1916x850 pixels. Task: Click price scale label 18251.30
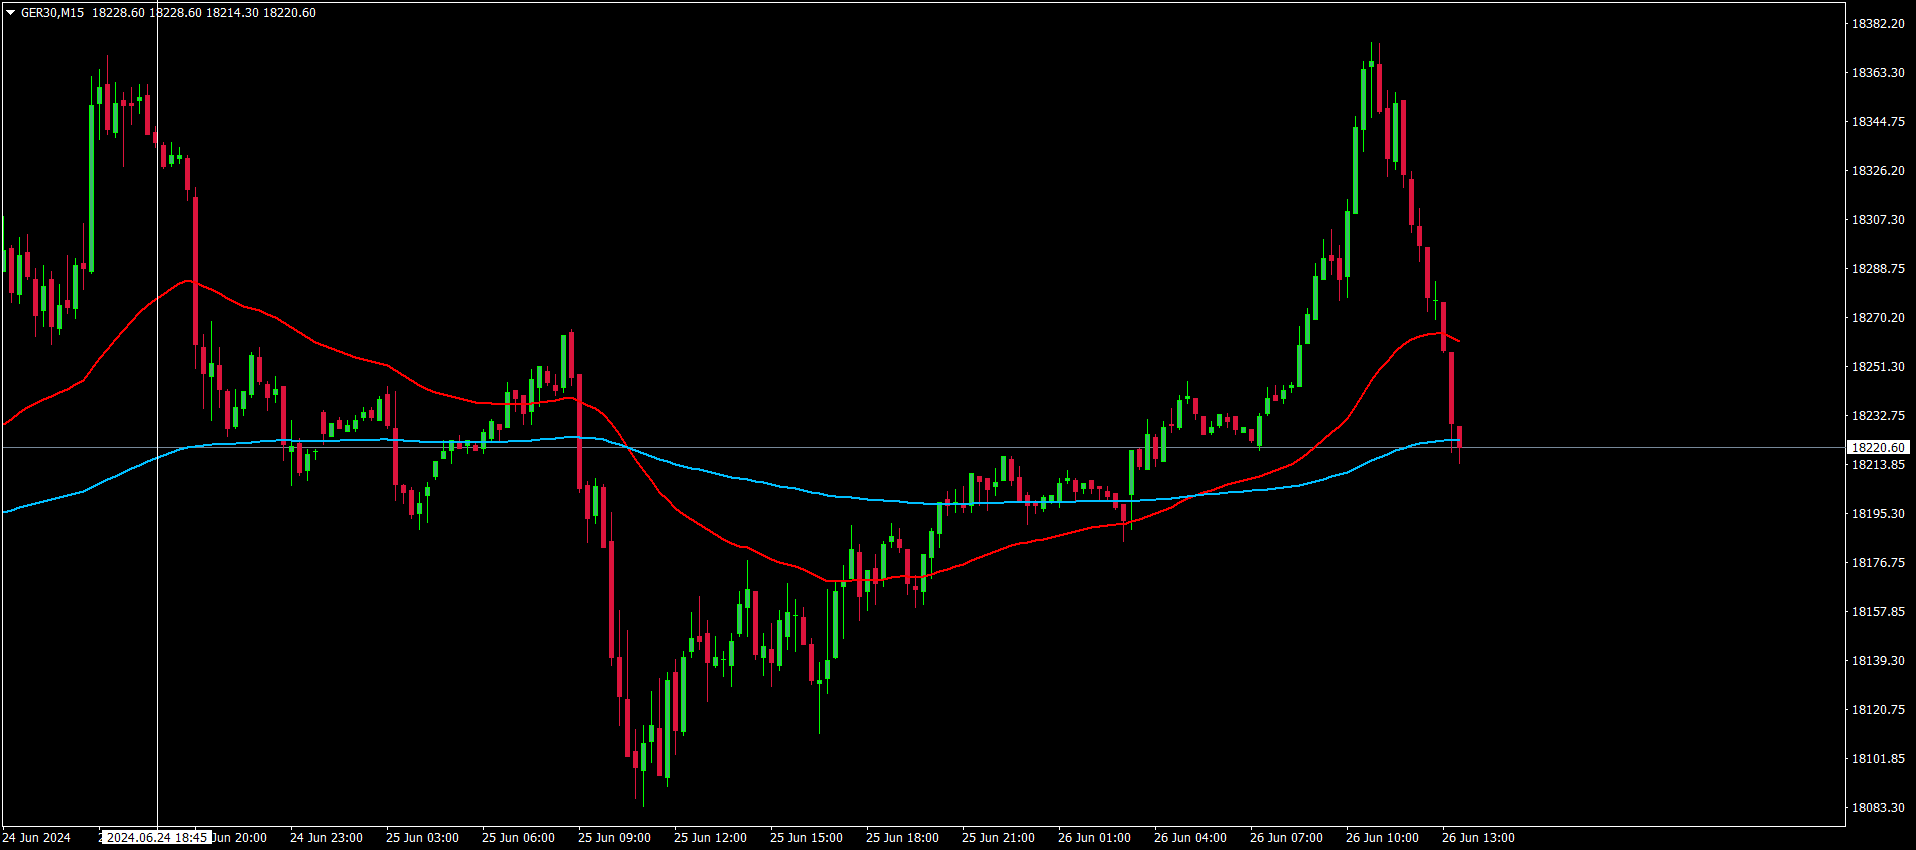(1878, 367)
